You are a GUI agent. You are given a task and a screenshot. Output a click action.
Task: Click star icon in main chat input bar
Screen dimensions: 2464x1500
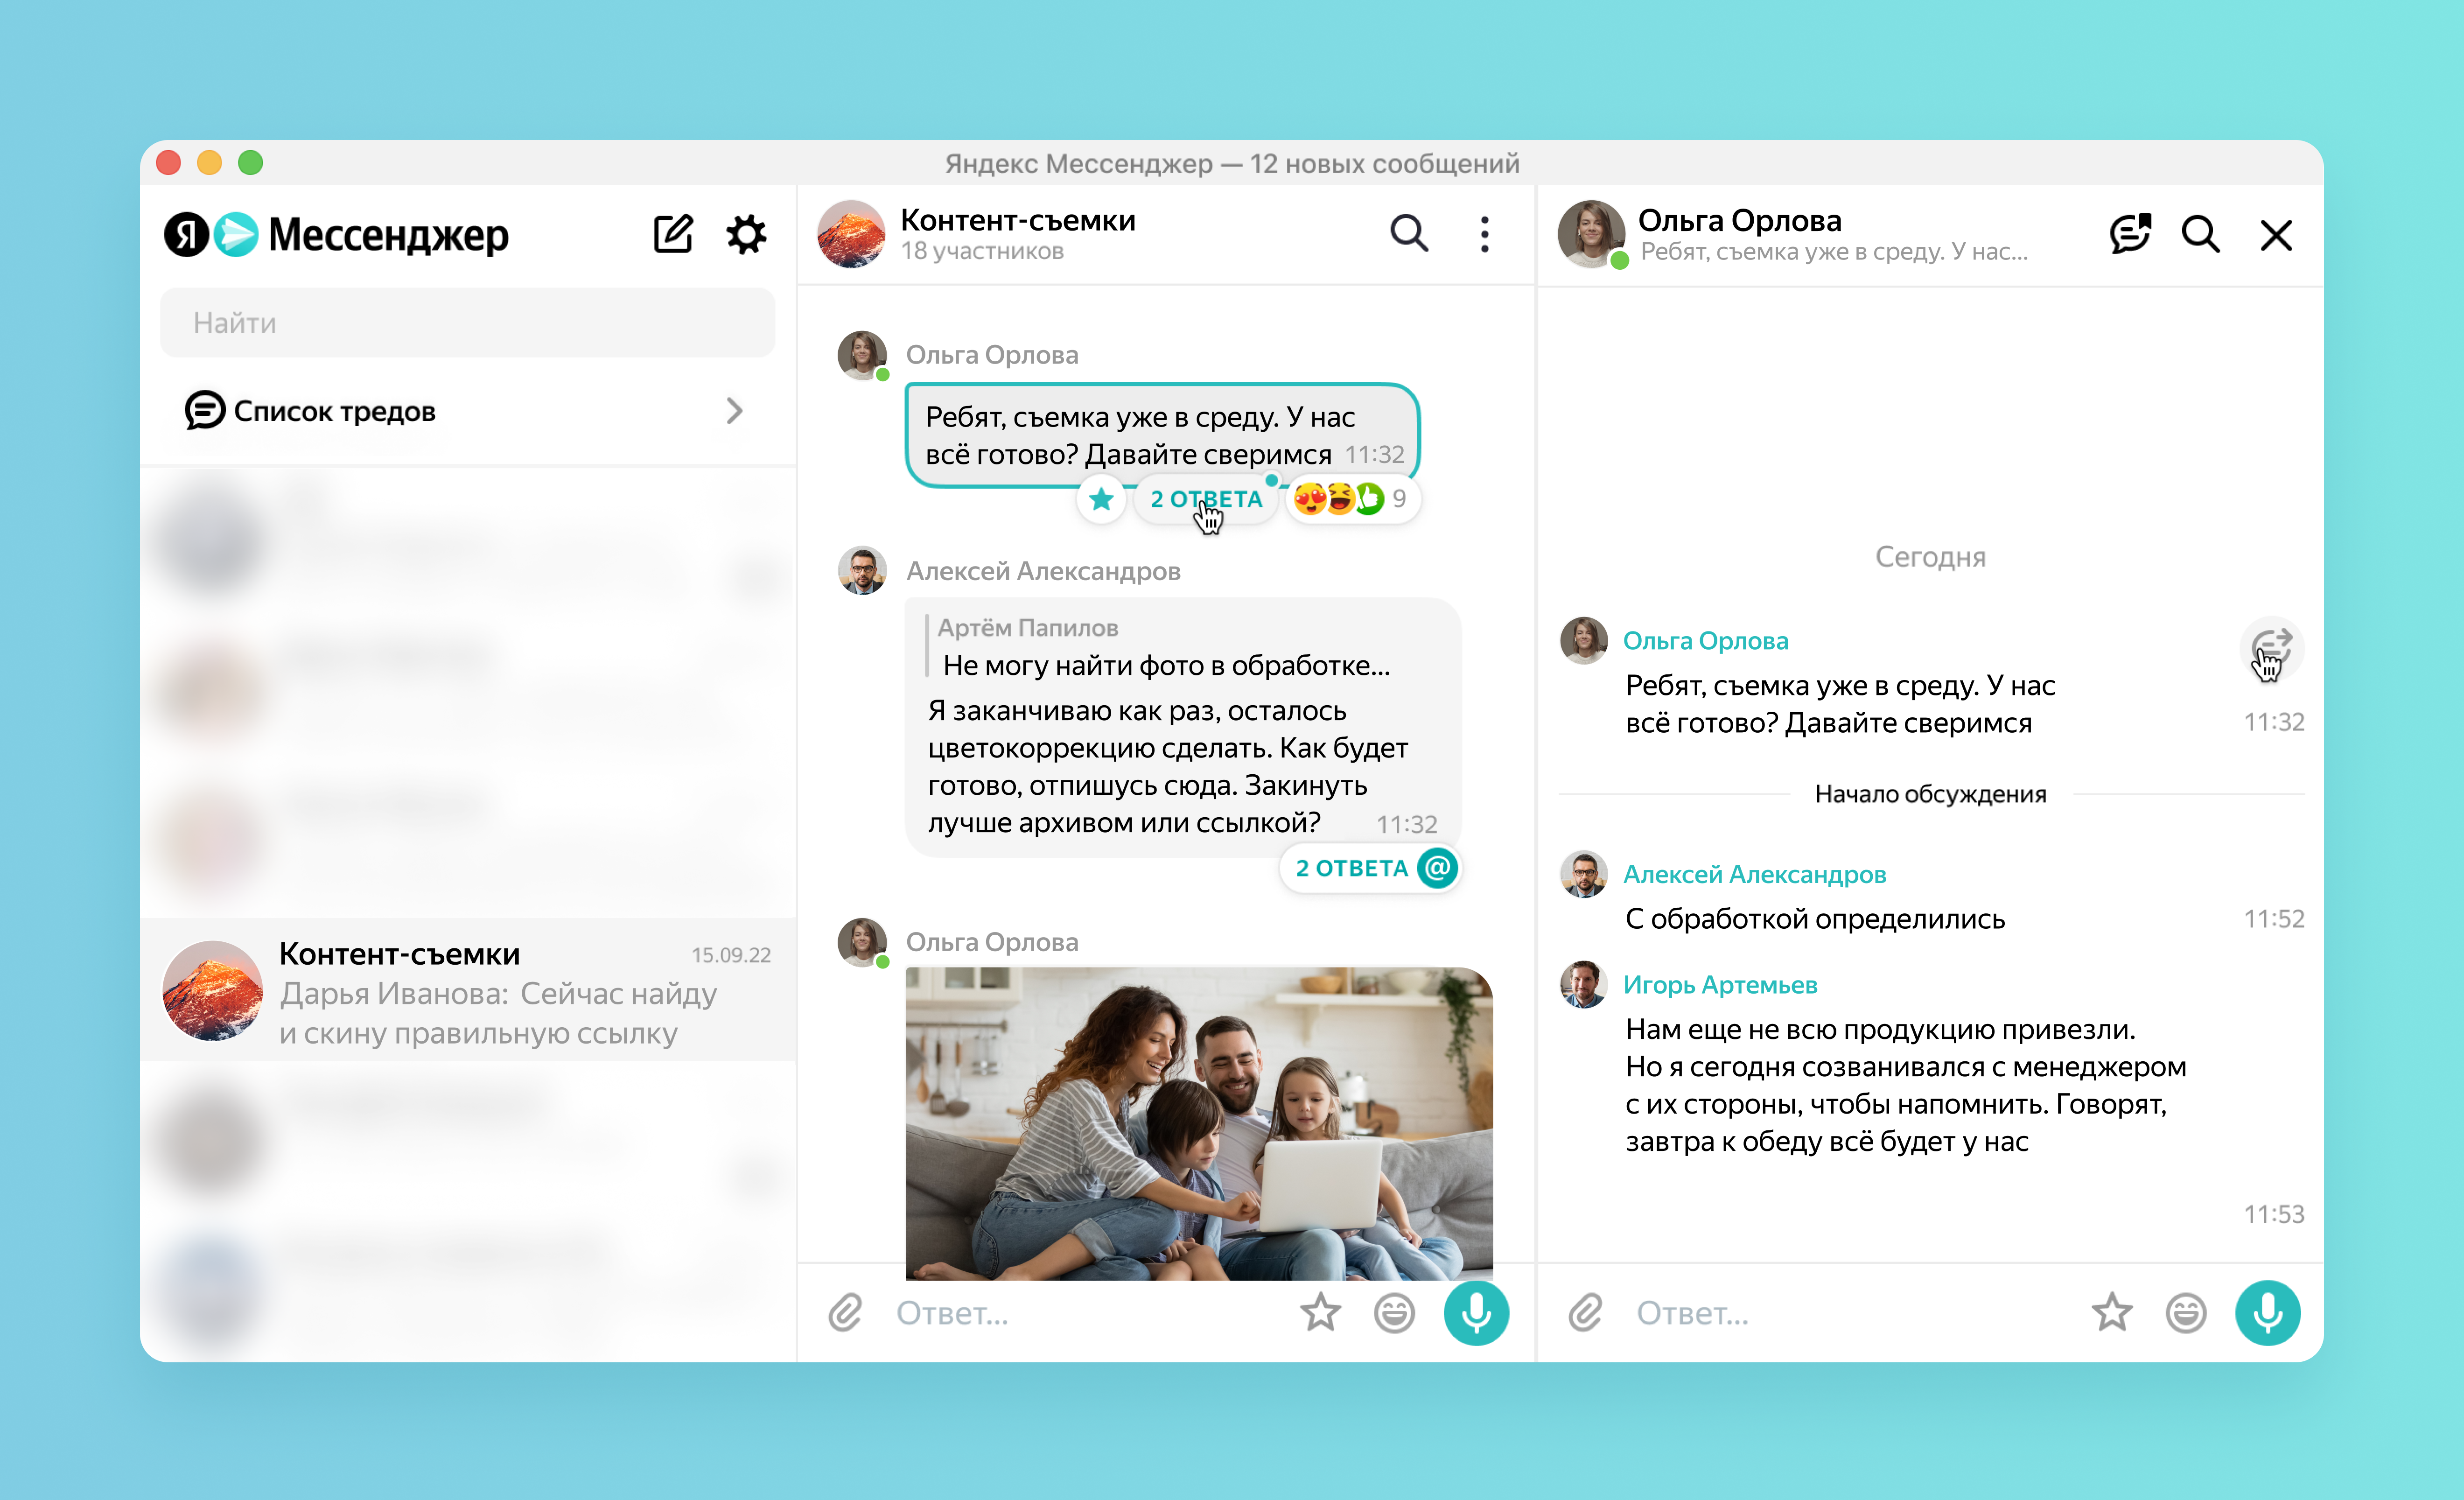(x=1320, y=1313)
